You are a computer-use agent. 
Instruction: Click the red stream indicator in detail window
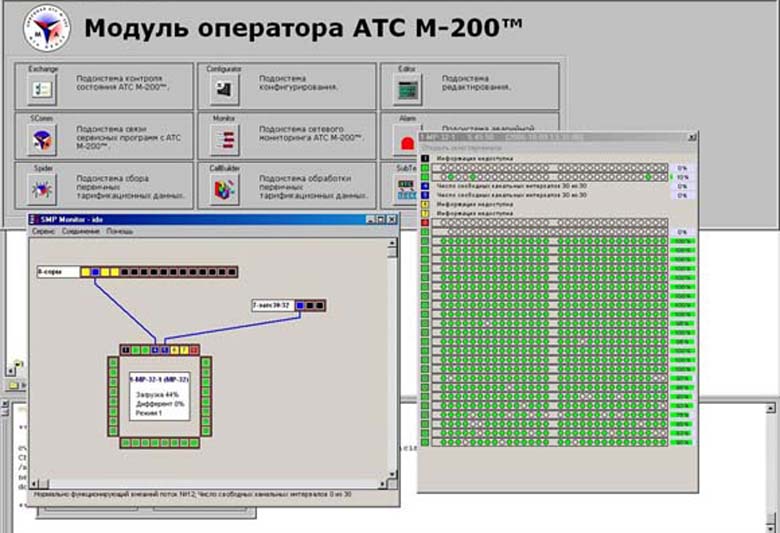tap(425, 223)
